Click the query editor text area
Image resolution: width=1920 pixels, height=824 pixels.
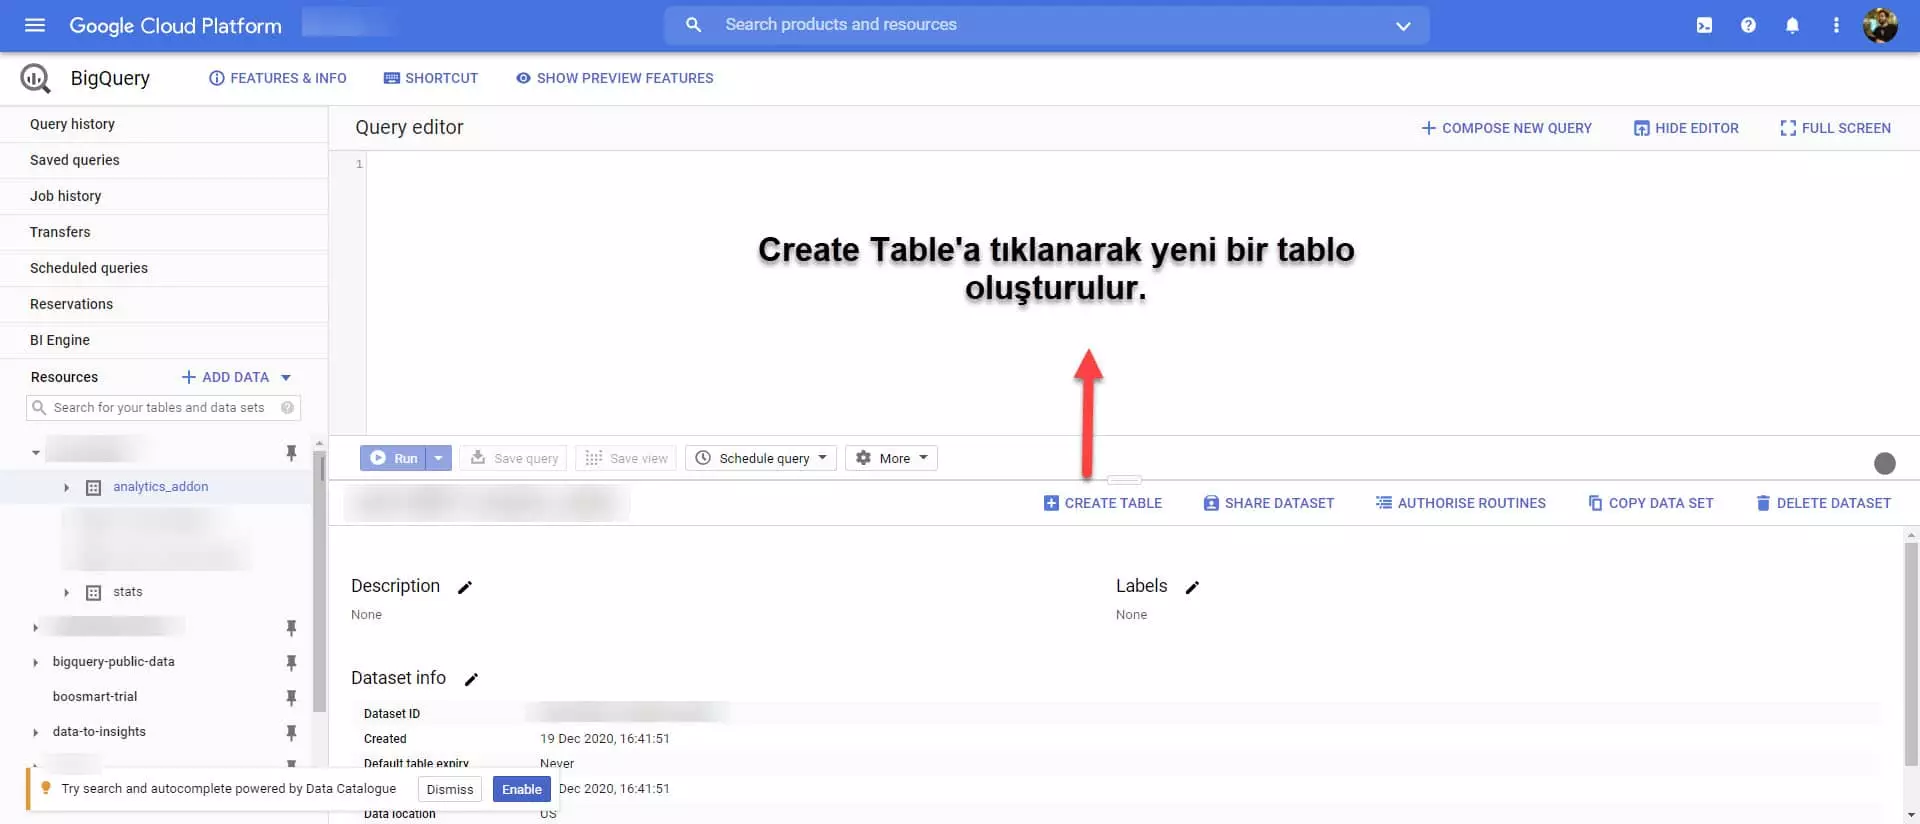pos(1142,293)
